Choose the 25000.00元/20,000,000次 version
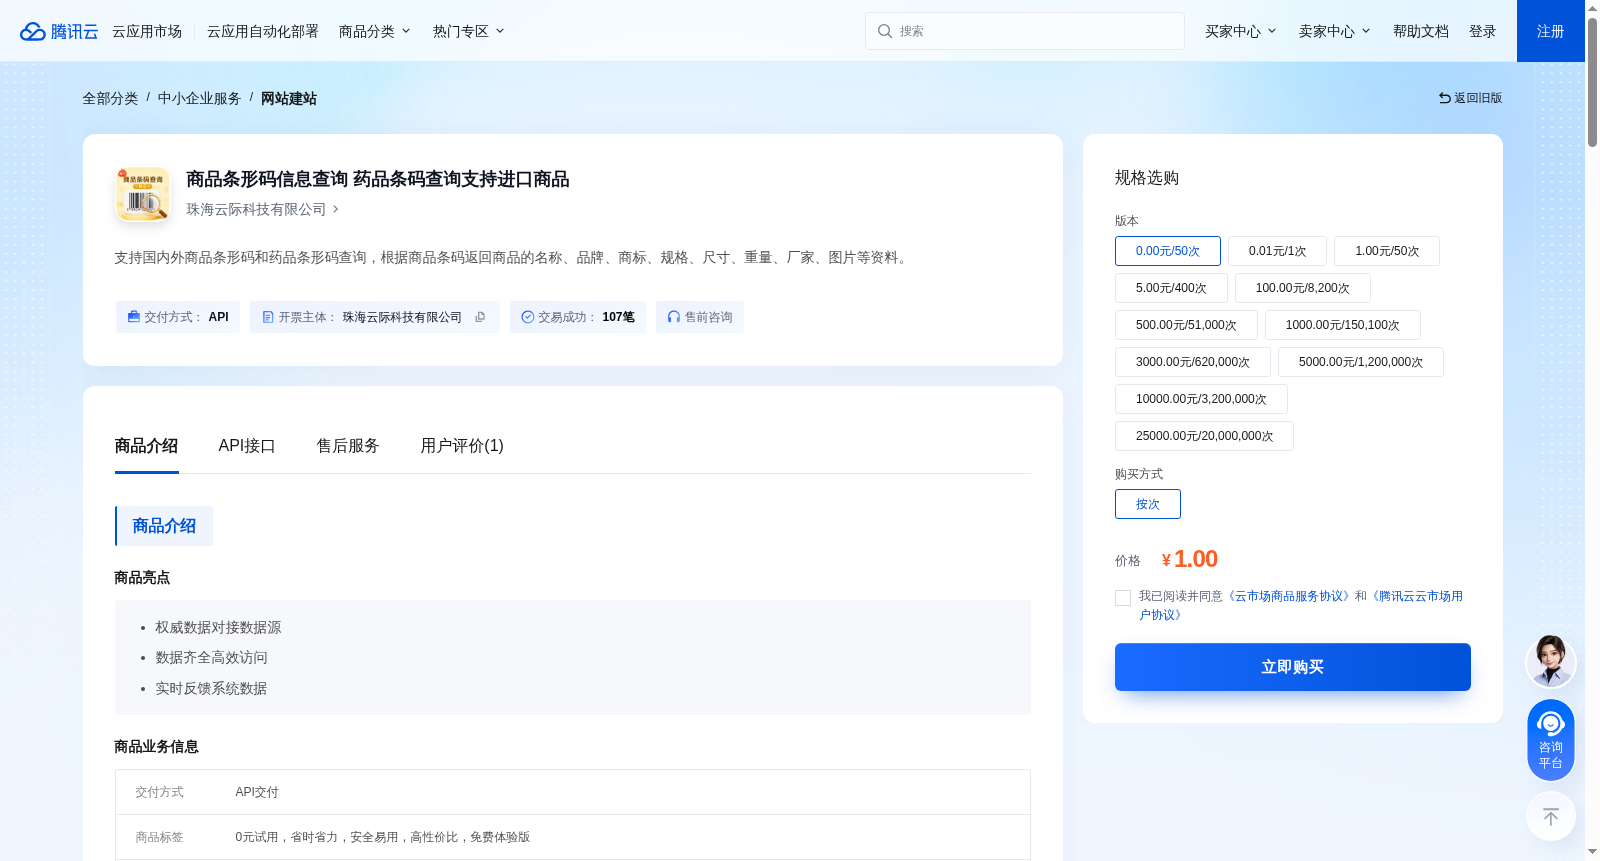 [1204, 436]
